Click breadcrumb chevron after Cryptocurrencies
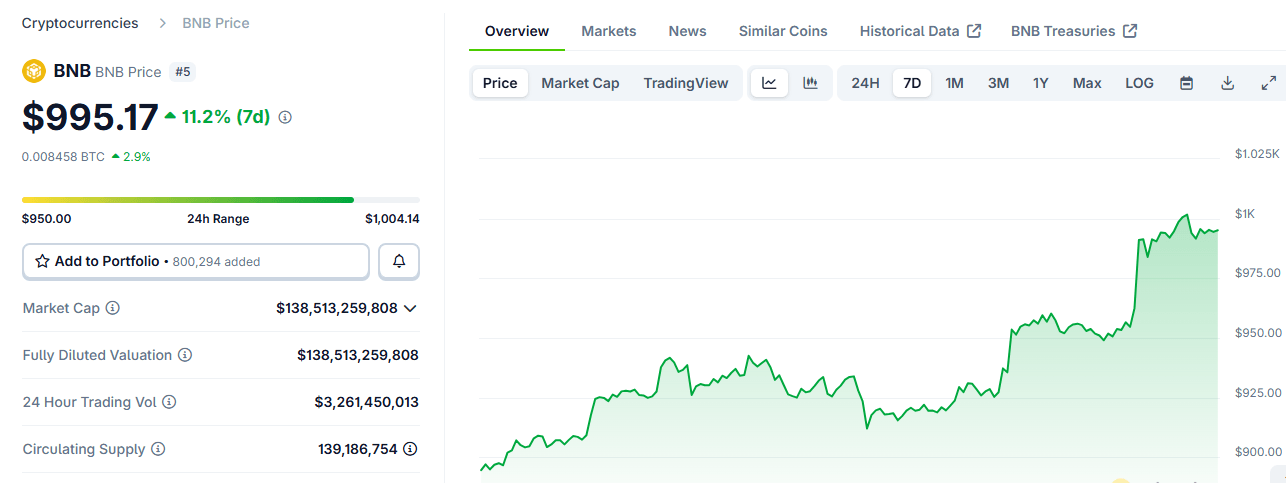The width and height of the screenshot is (1286, 483). coord(162,22)
